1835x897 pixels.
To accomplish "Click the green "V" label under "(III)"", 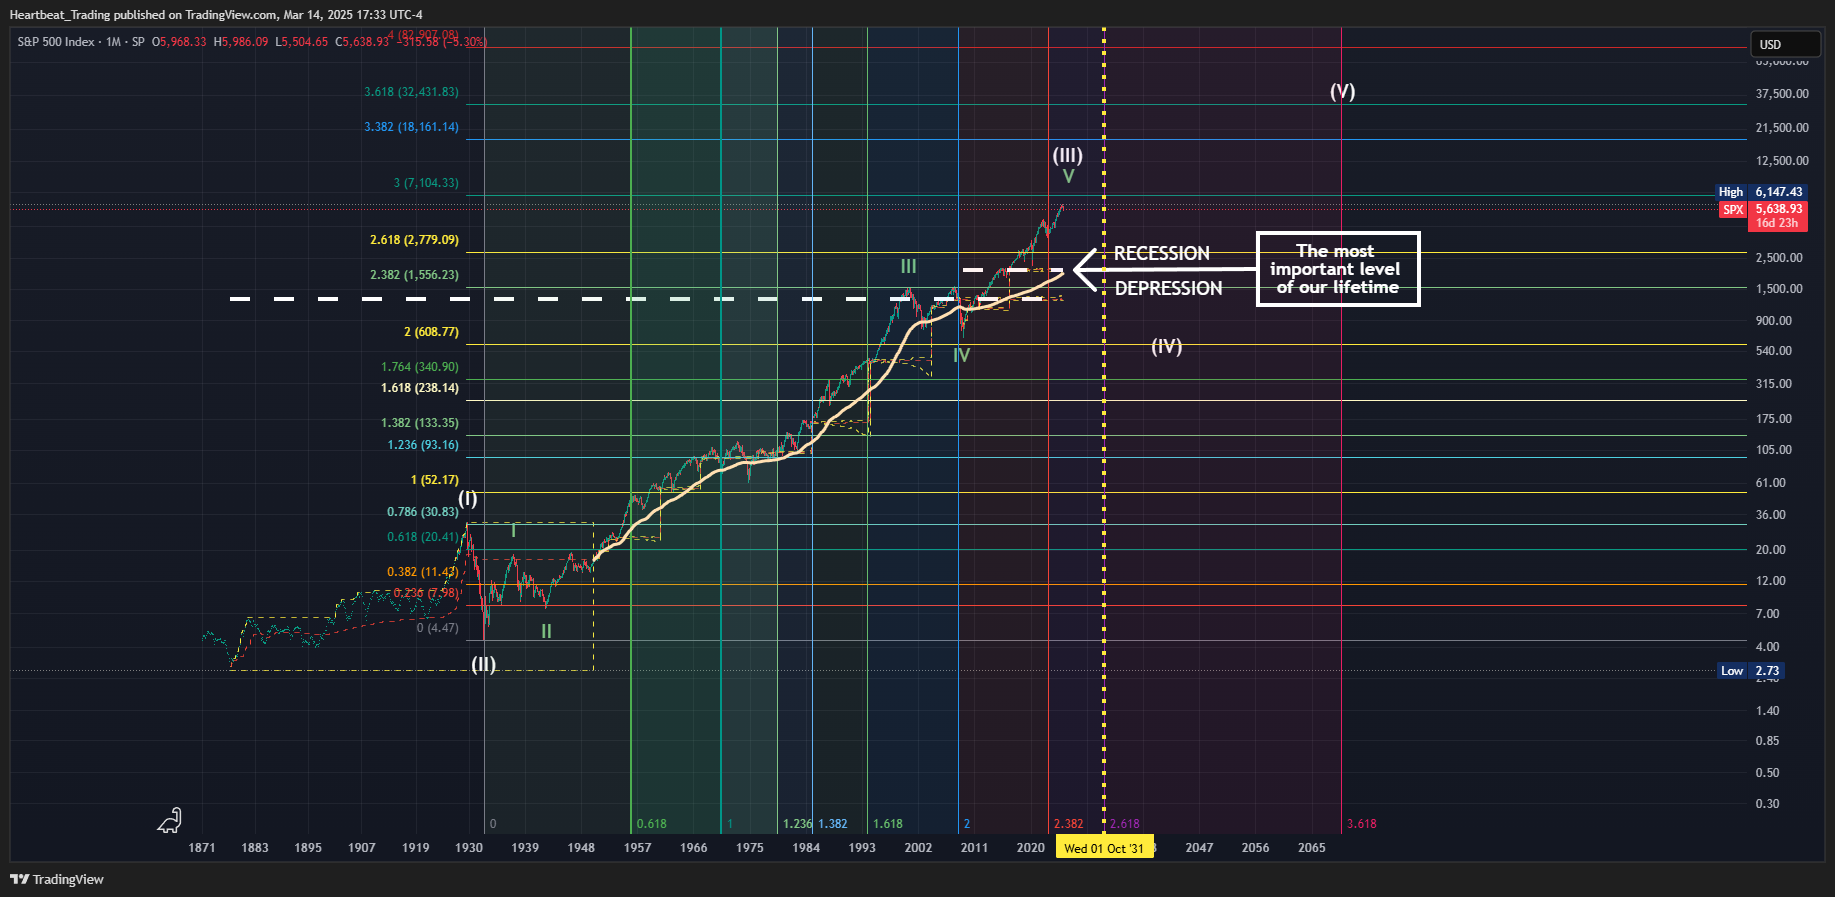I will tap(1068, 177).
